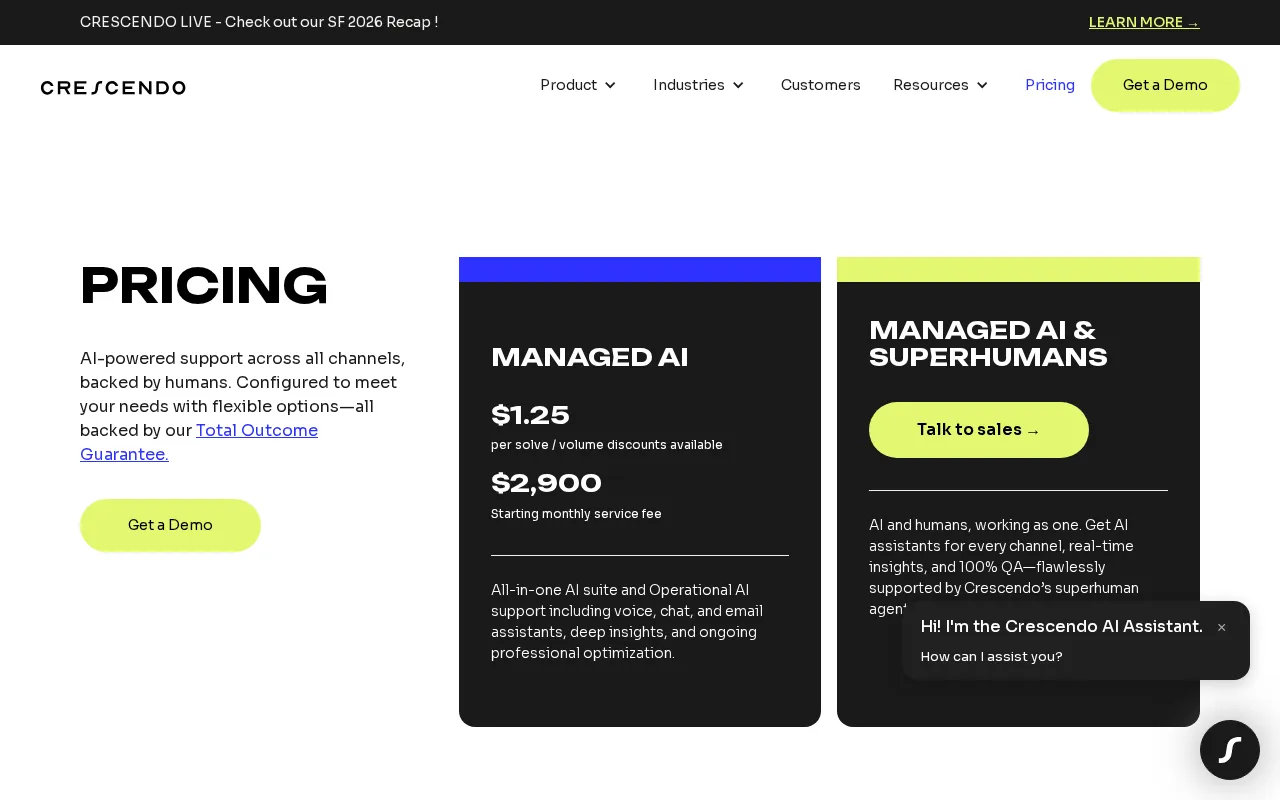
Task: Click the Crescendo logo in header
Action: tap(113, 87)
